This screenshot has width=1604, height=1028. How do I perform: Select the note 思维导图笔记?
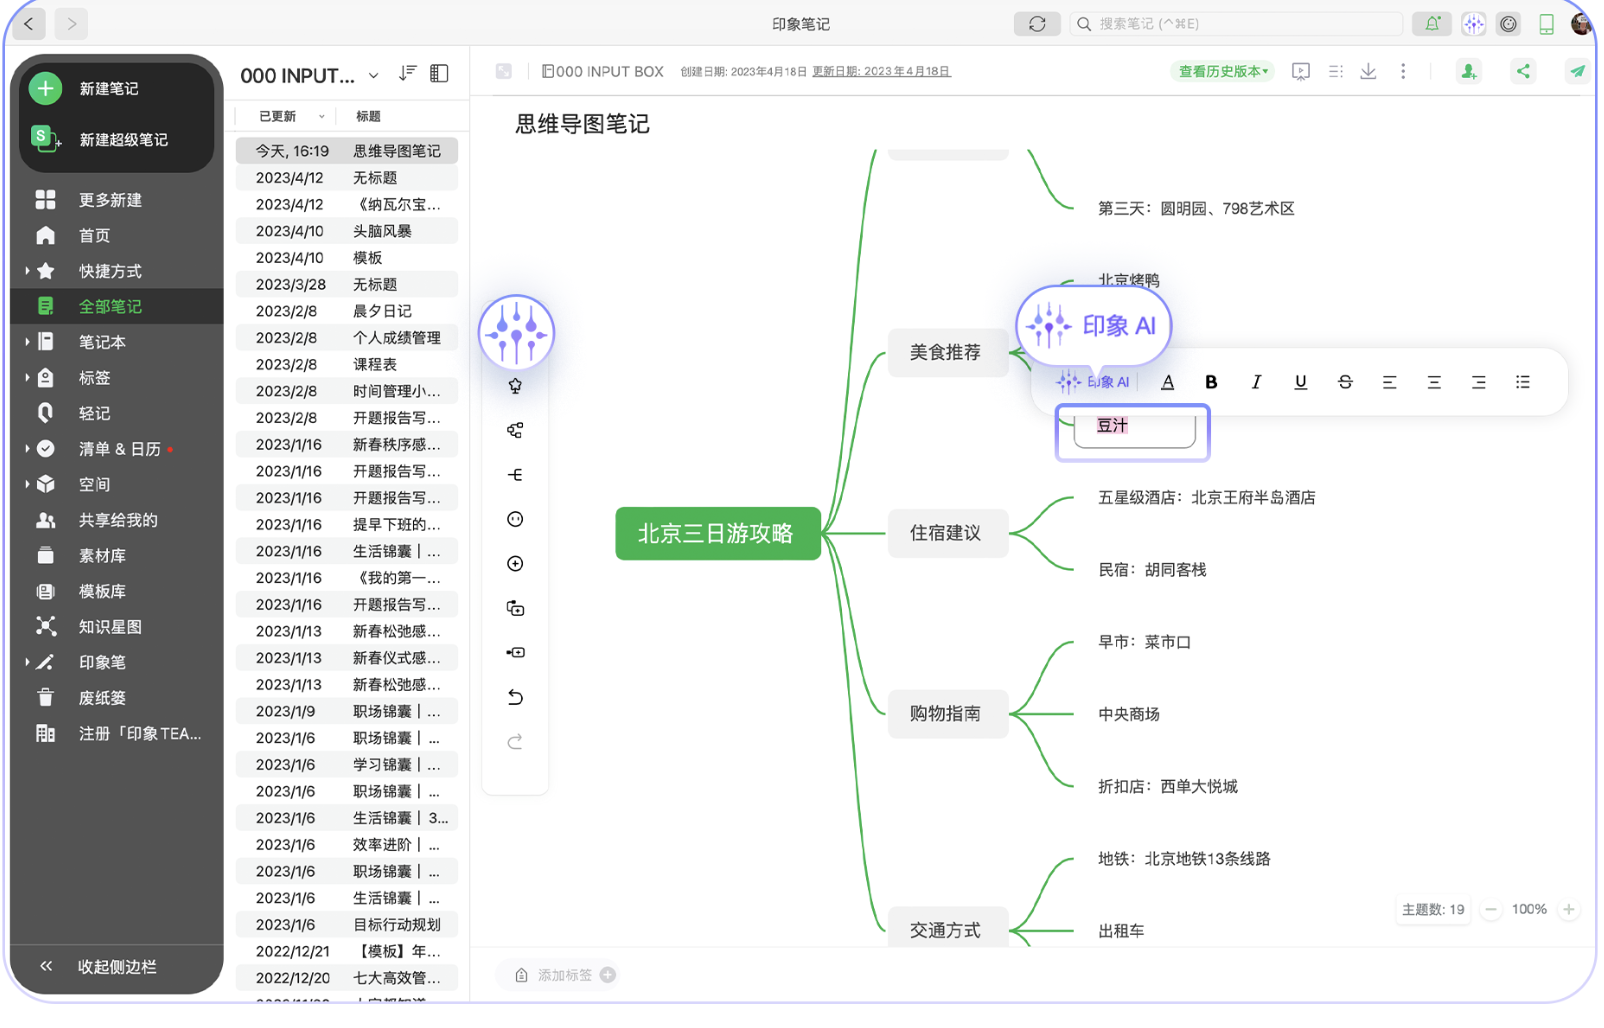(346, 151)
